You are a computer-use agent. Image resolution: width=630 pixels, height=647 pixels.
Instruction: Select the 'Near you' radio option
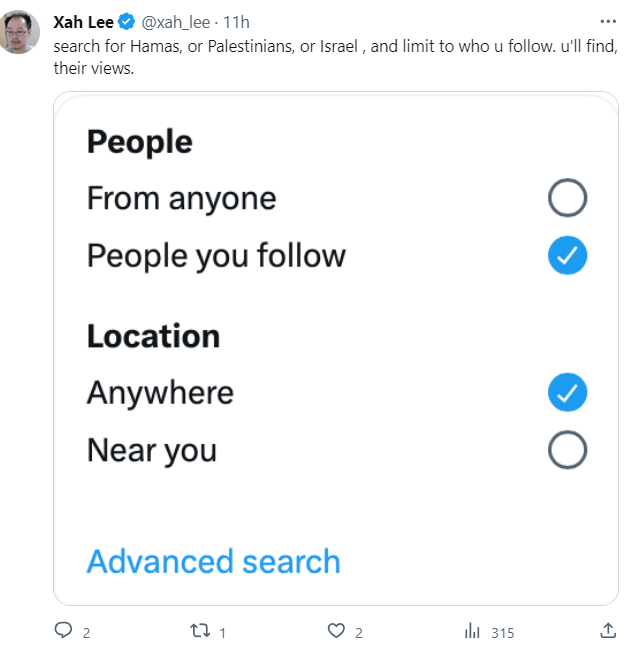[567, 451]
